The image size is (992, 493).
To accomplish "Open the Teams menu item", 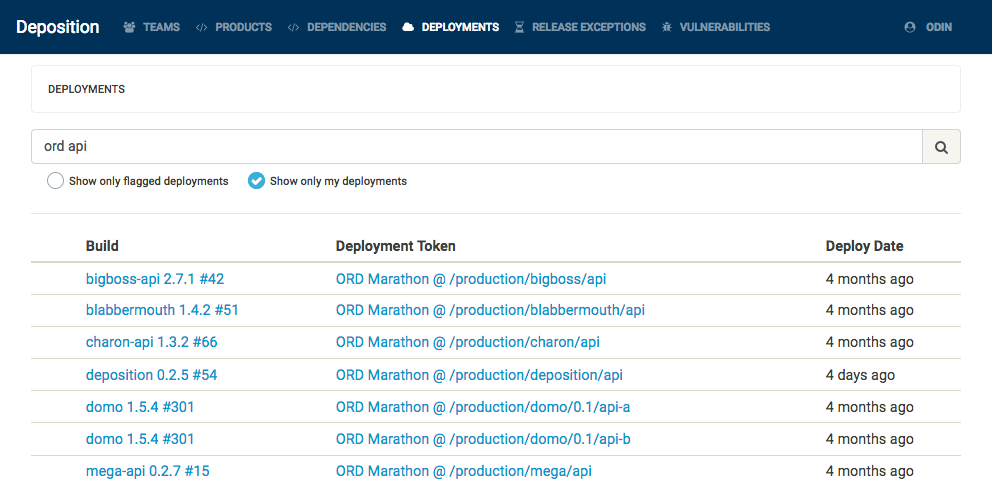I will click(x=152, y=27).
